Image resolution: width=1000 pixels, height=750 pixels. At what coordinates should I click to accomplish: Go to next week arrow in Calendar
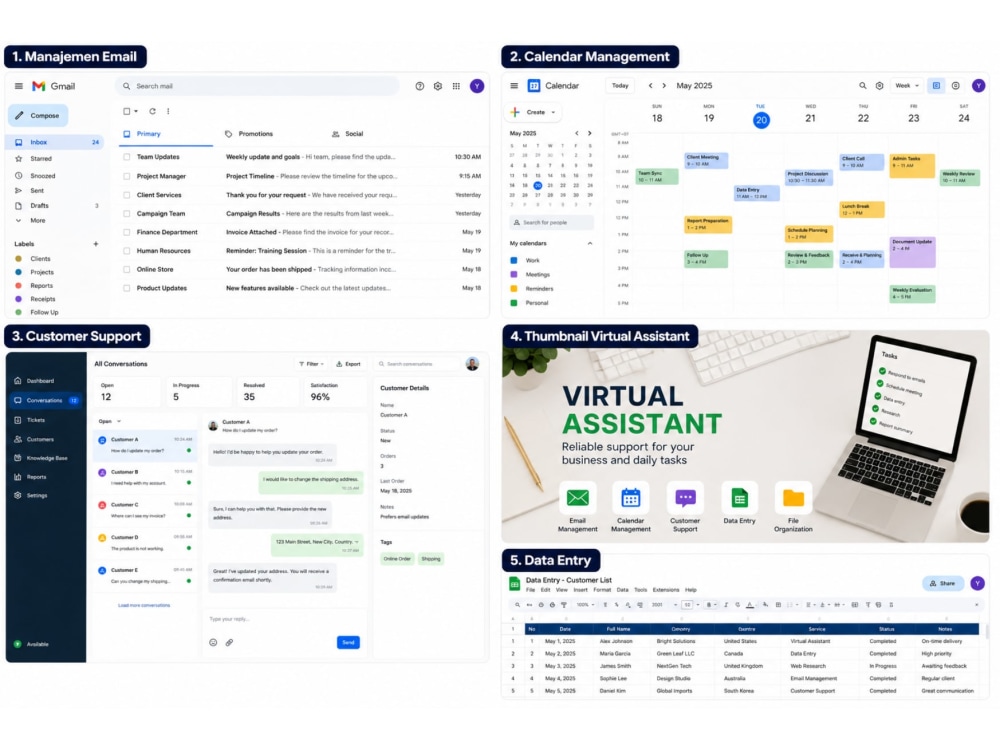click(664, 85)
